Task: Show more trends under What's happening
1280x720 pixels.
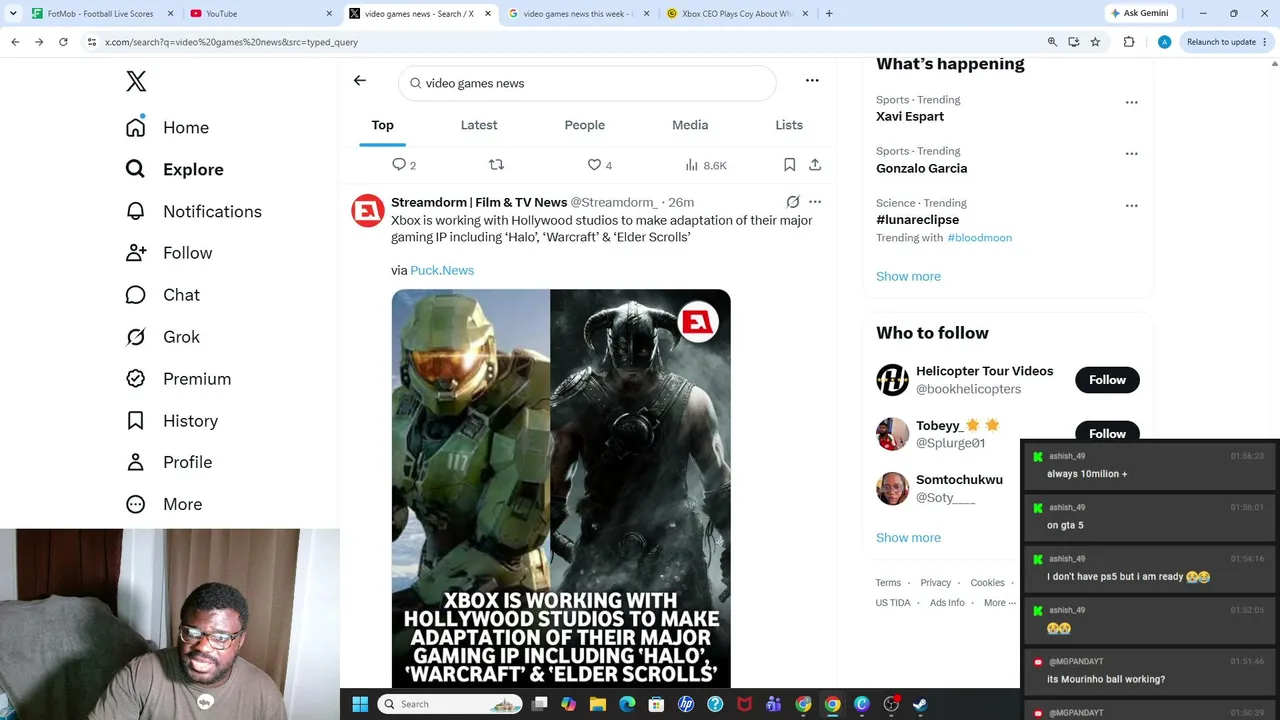Action: [908, 276]
